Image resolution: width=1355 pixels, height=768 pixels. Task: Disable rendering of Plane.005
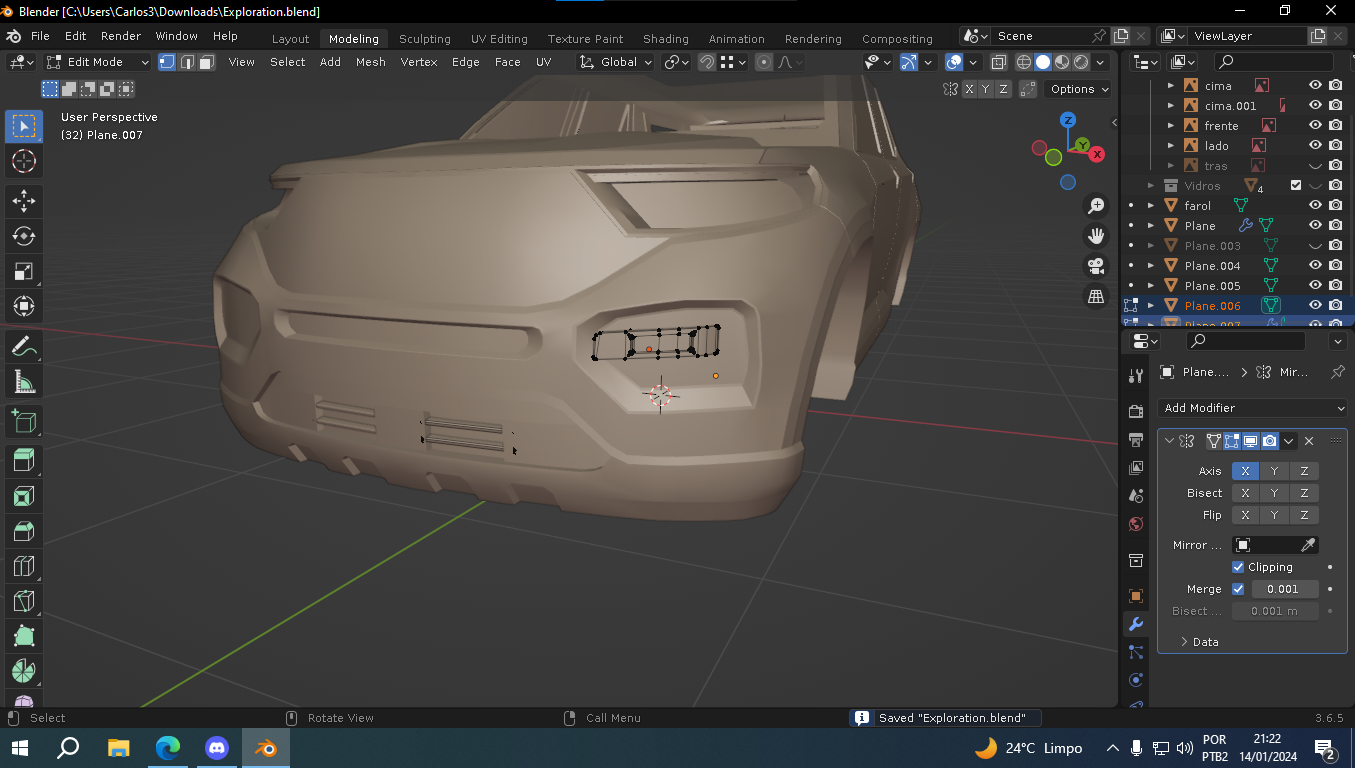pyautogui.click(x=1335, y=286)
